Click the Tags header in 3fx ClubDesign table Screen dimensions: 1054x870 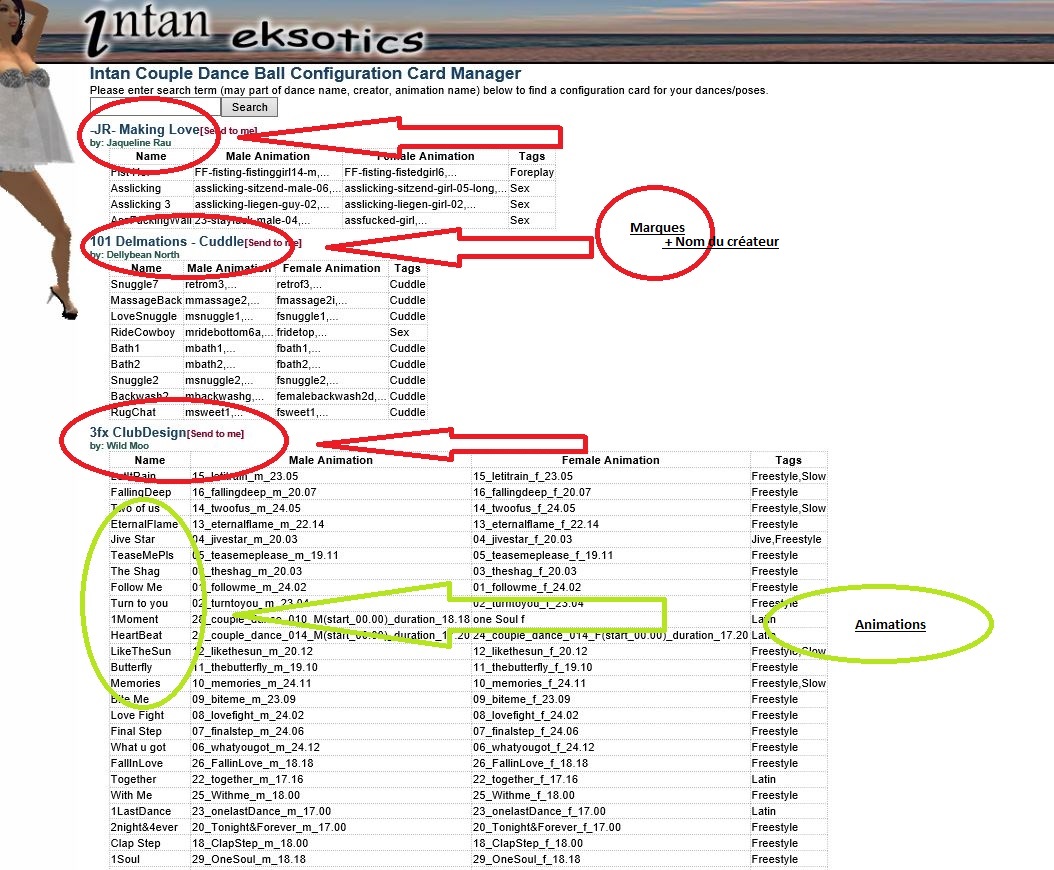(788, 461)
